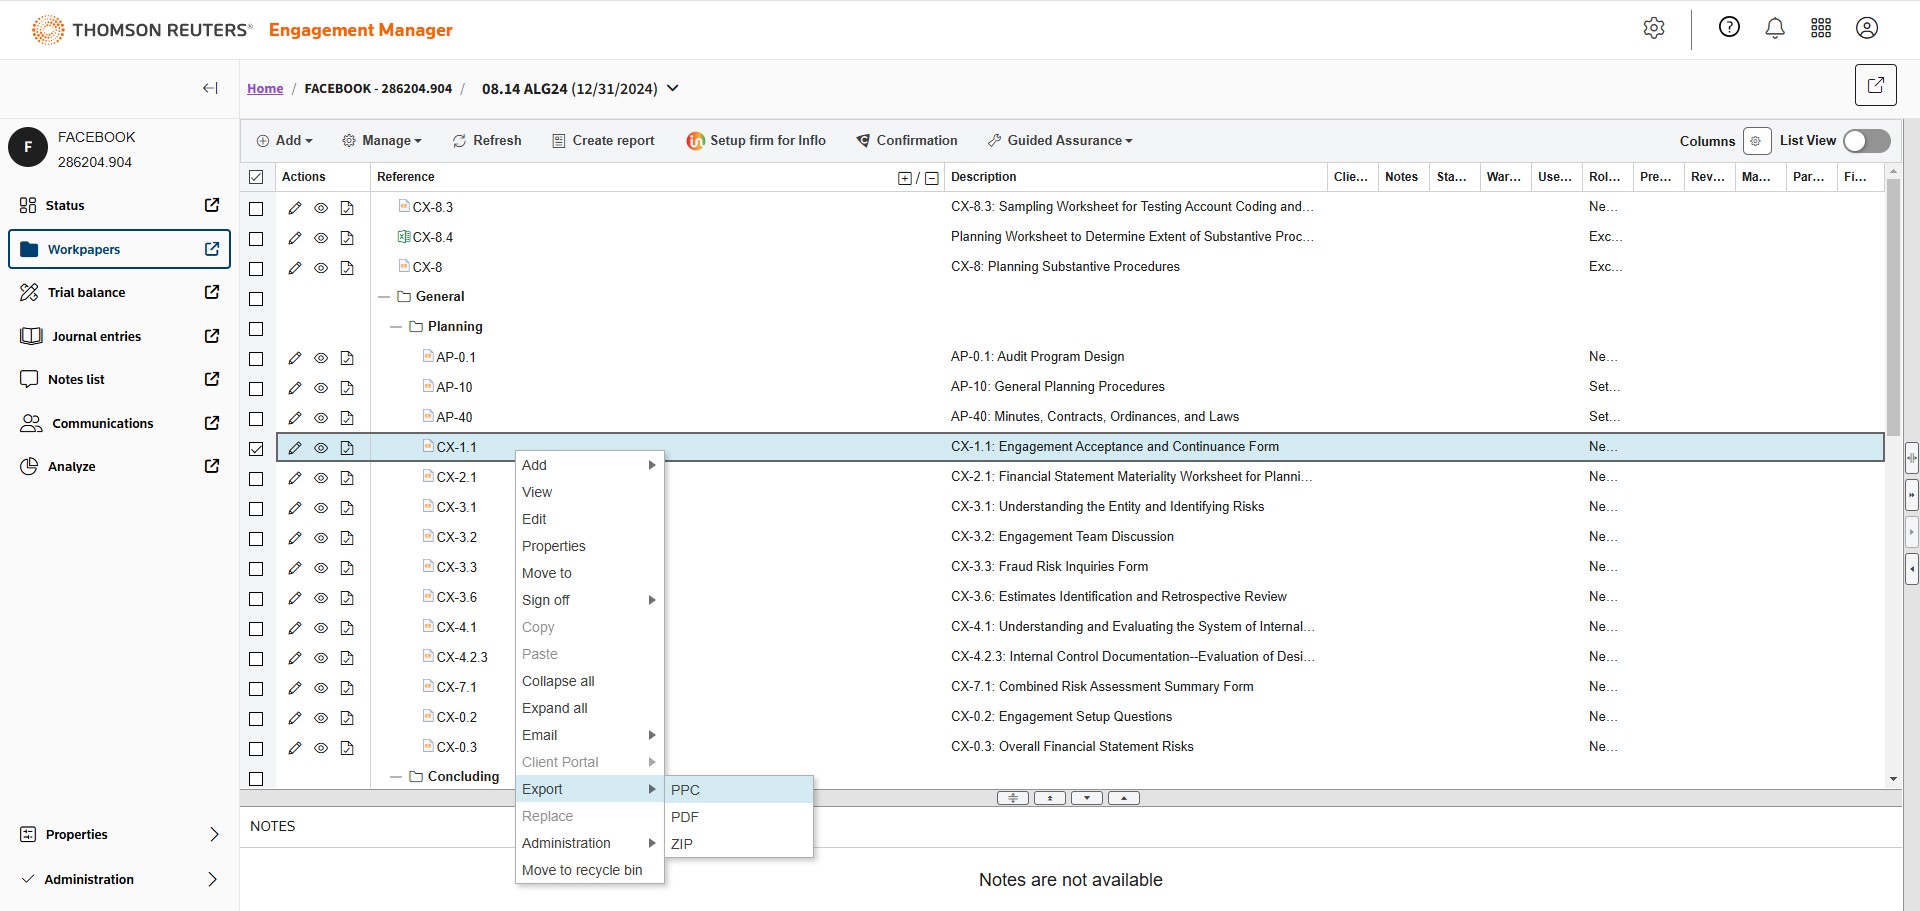Choose ZIP from Export submenu
This screenshot has height=911, width=1920.
739,844
